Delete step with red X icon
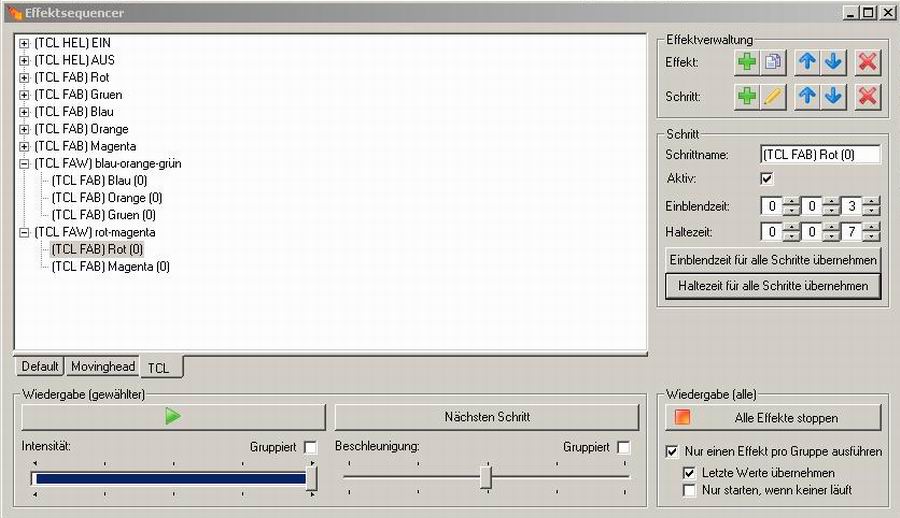 [868, 97]
